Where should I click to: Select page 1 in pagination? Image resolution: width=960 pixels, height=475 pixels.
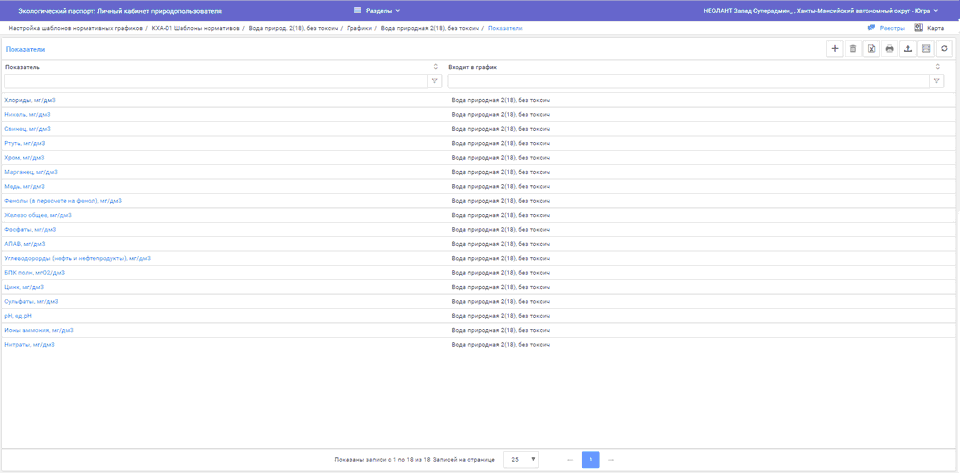point(590,460)
